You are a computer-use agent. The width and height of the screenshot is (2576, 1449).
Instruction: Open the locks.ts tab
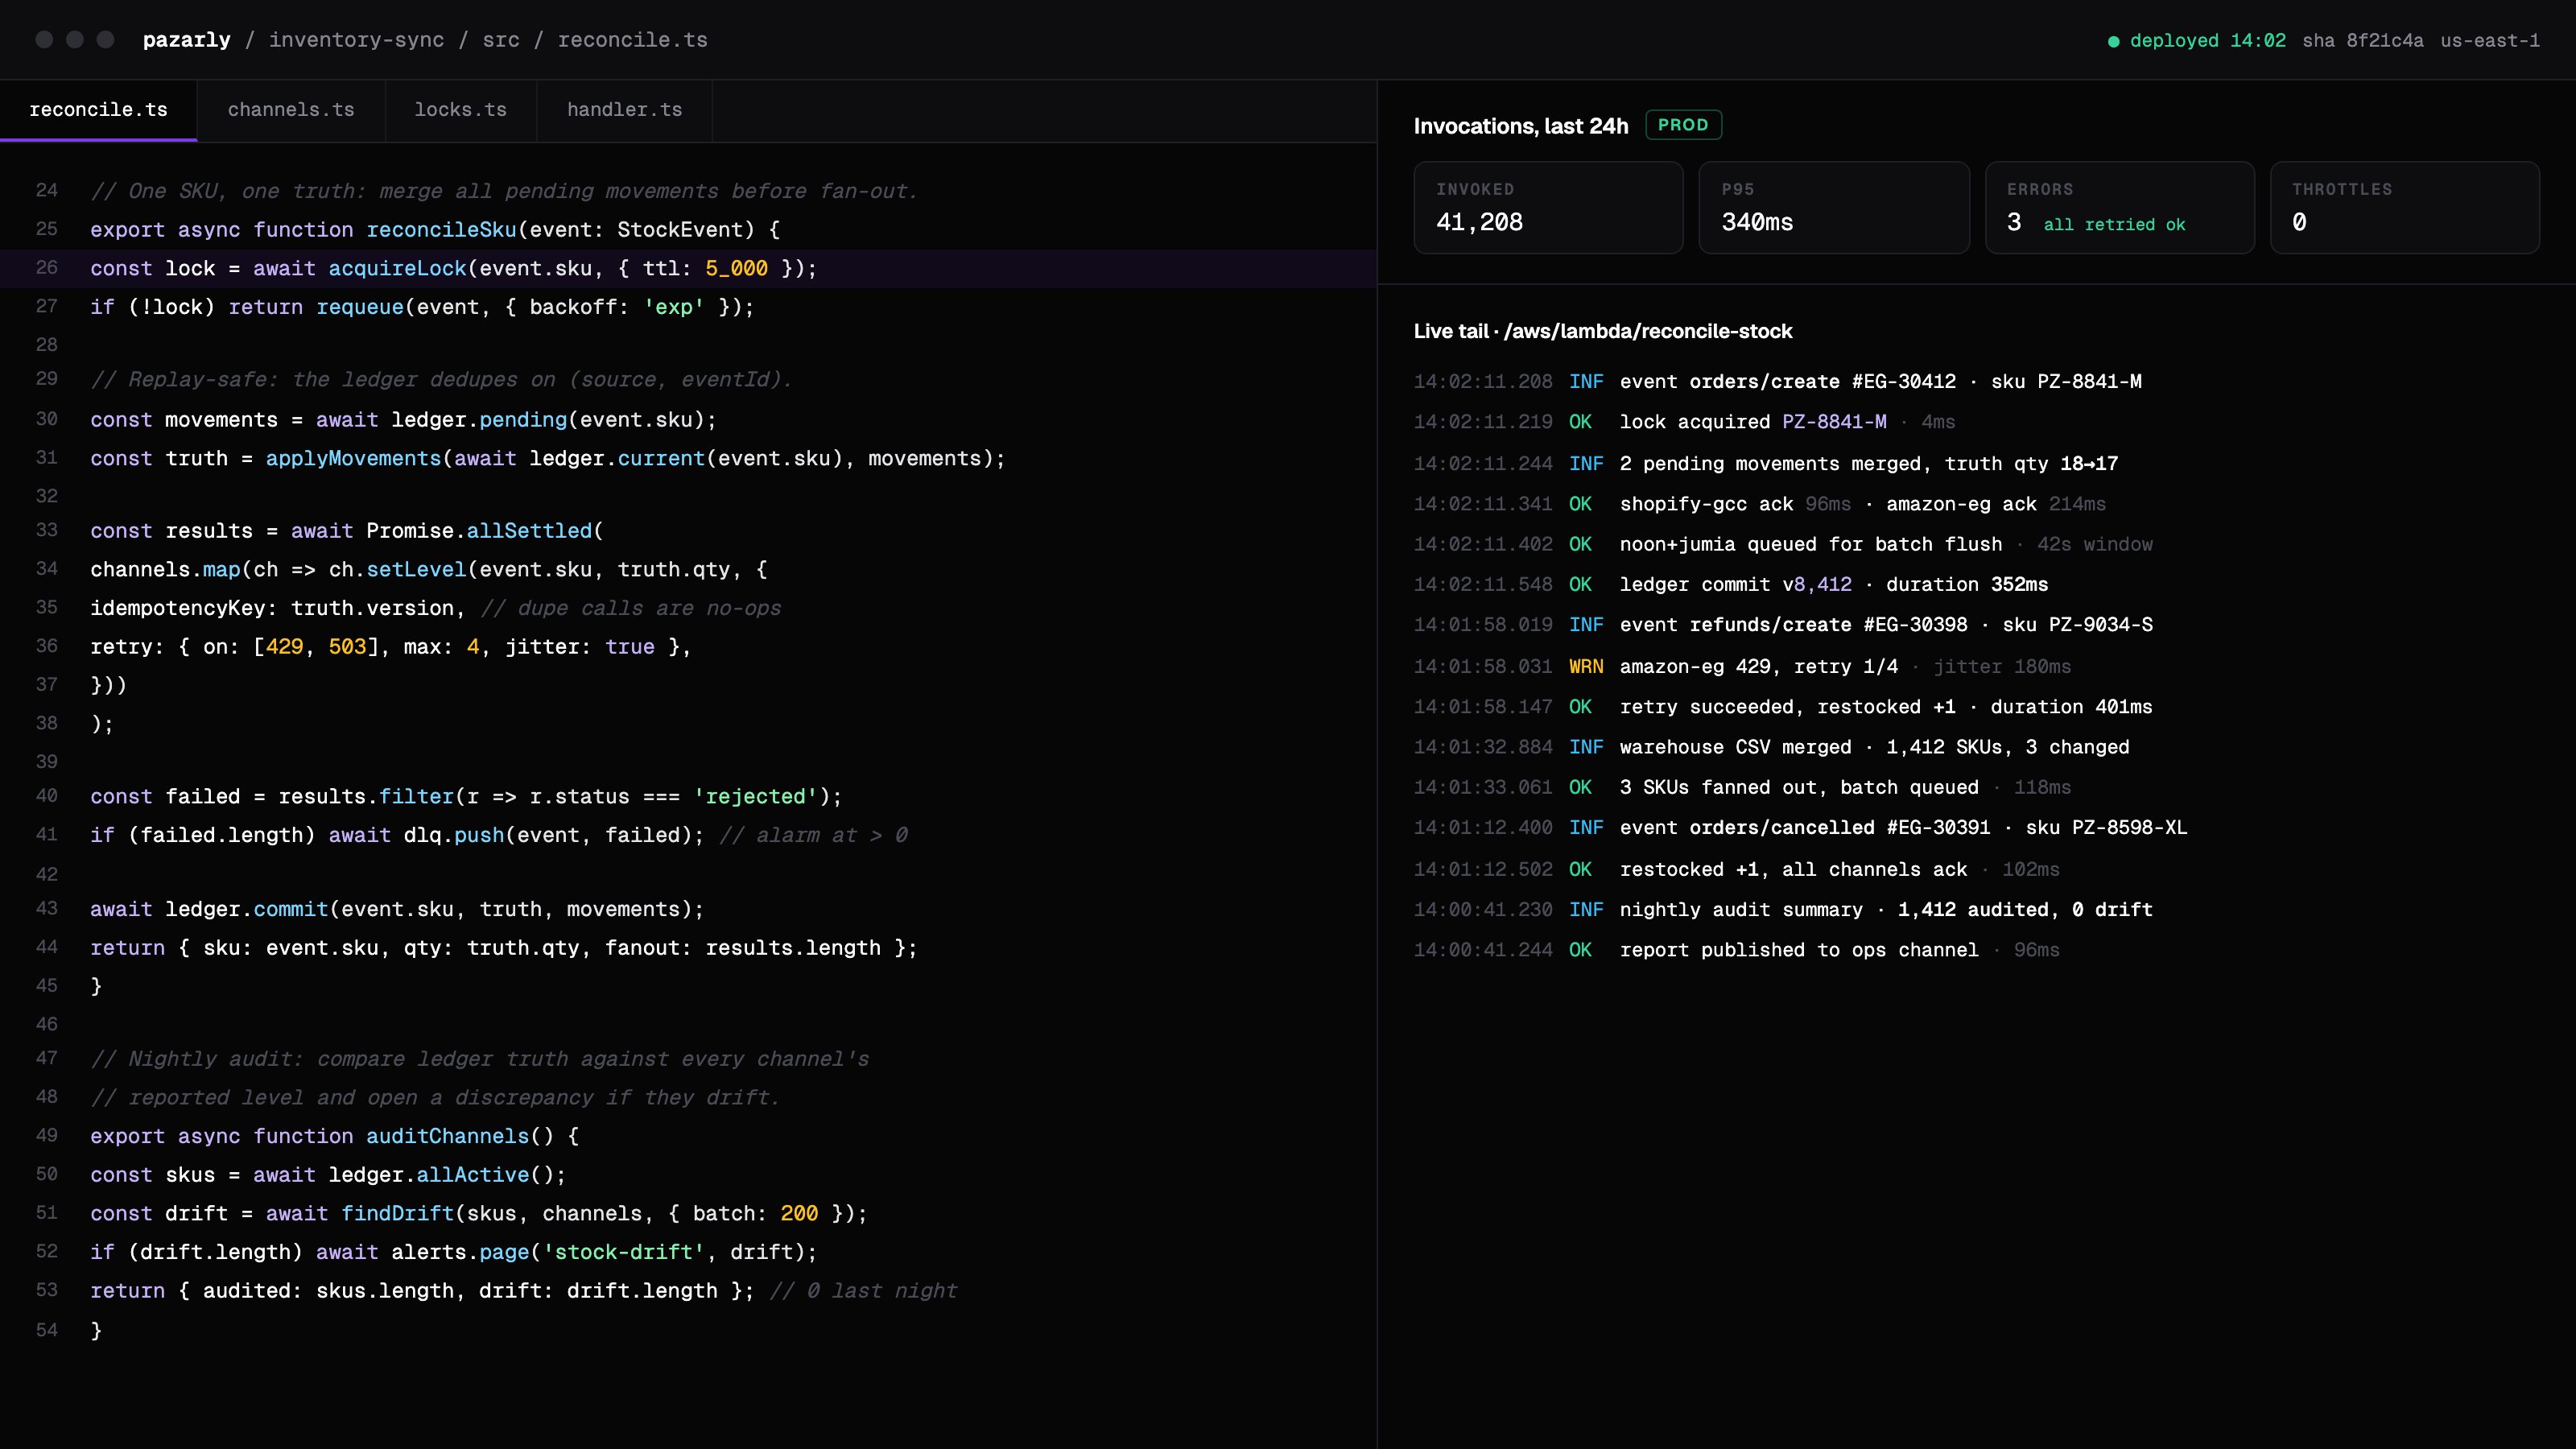click(461, 110)
